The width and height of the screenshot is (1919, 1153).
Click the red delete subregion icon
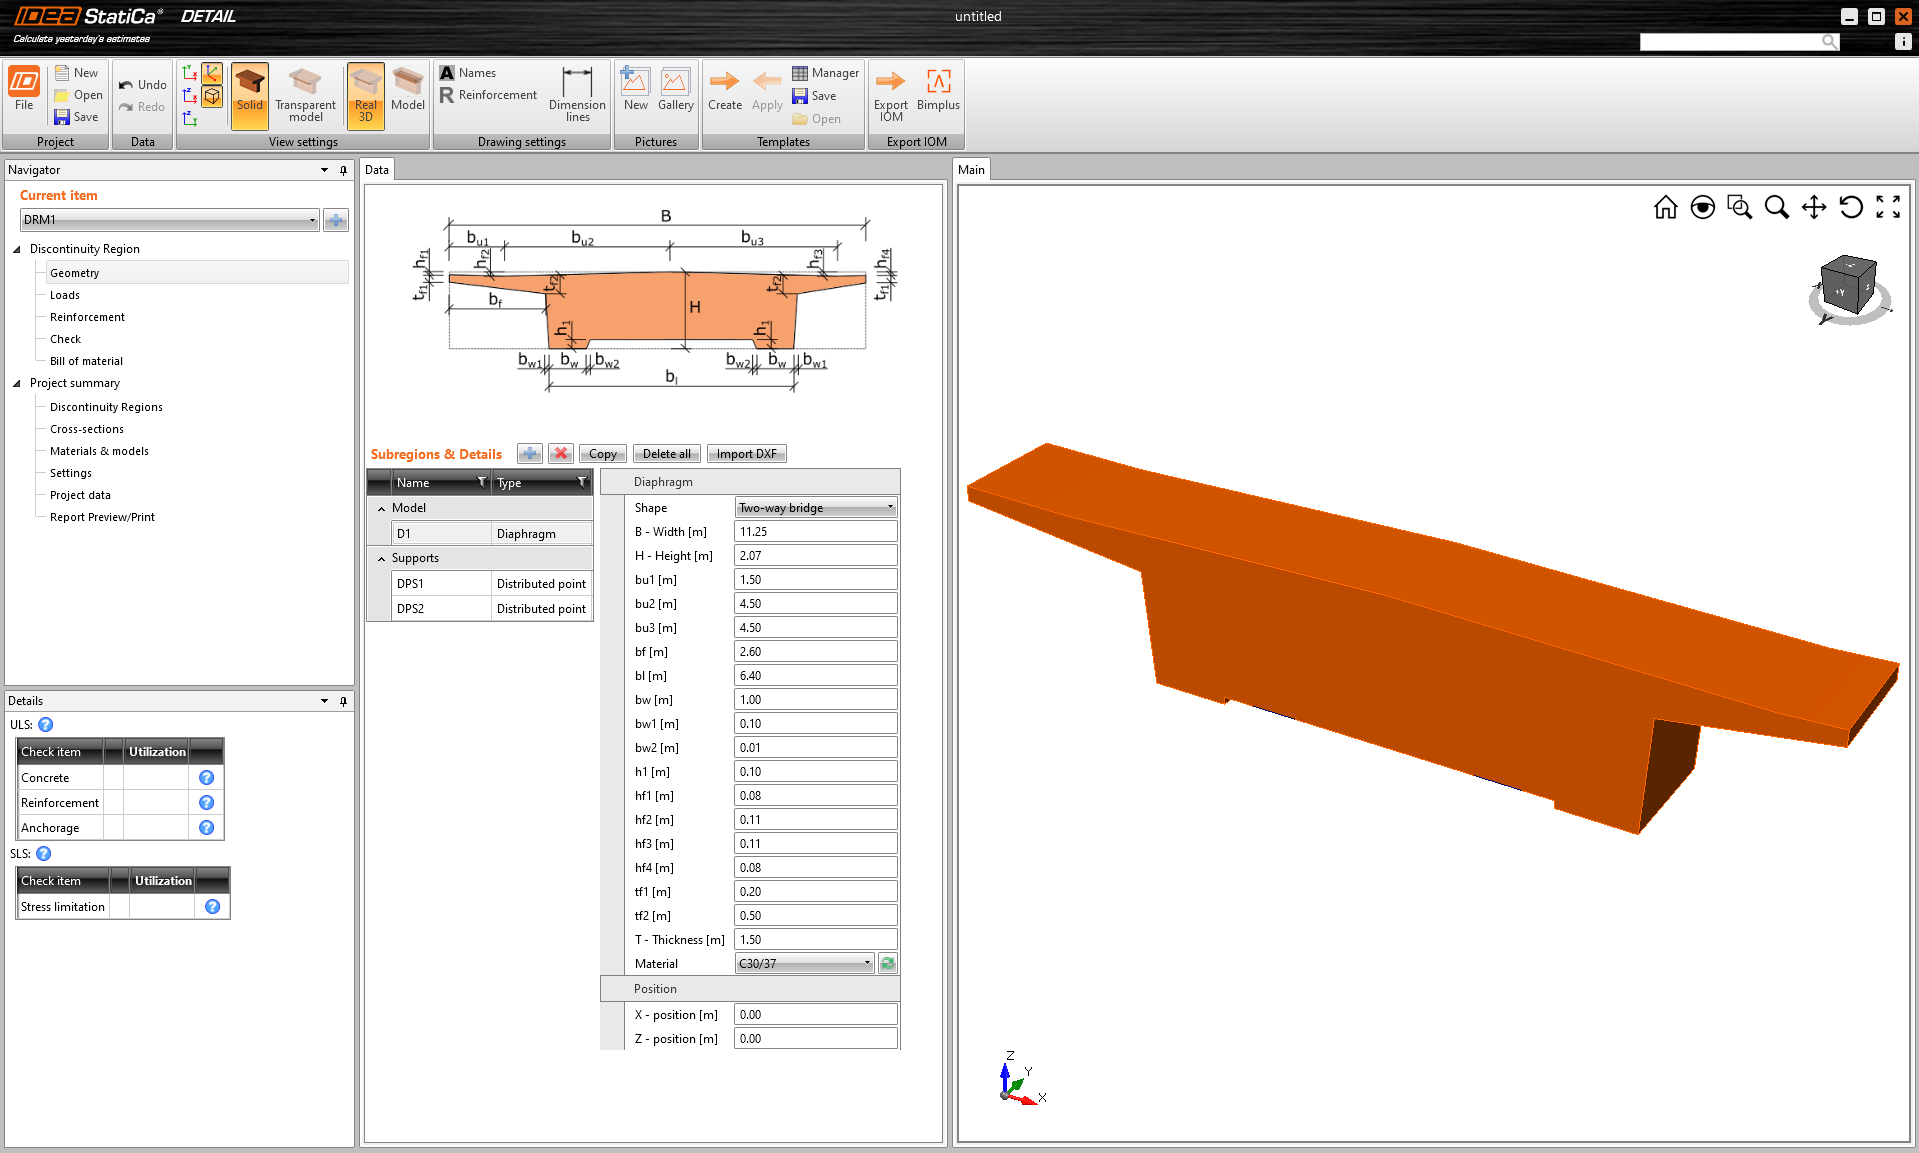561,454
